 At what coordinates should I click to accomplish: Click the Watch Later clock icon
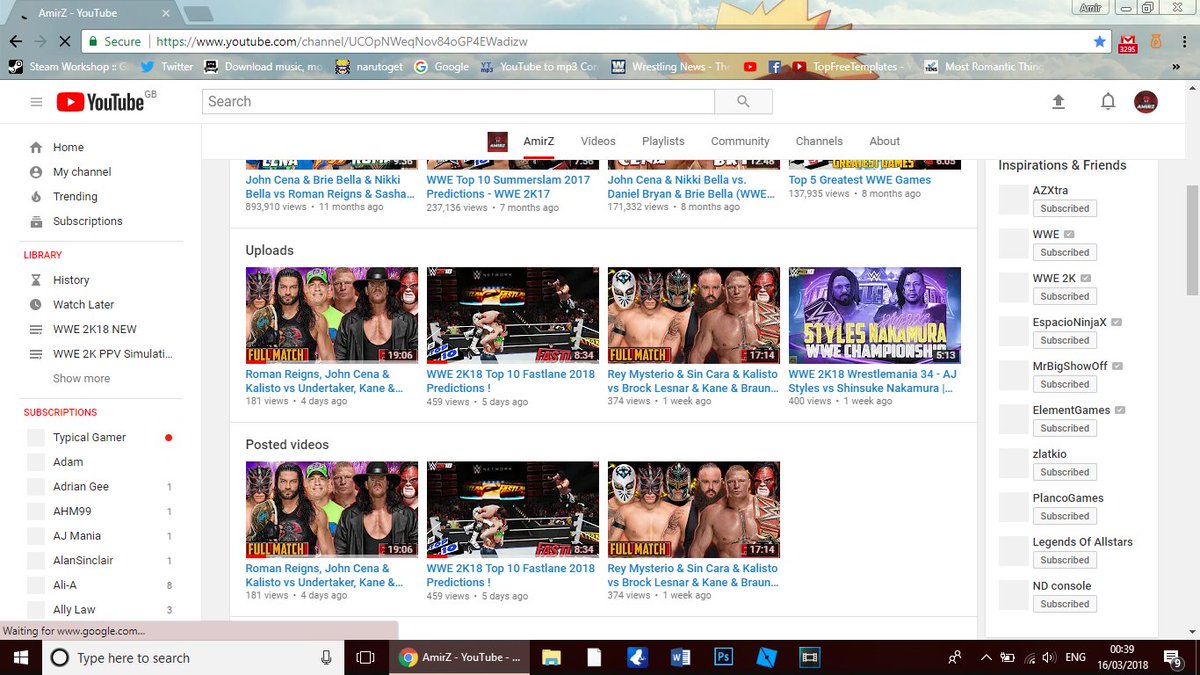tap(36, 304)
